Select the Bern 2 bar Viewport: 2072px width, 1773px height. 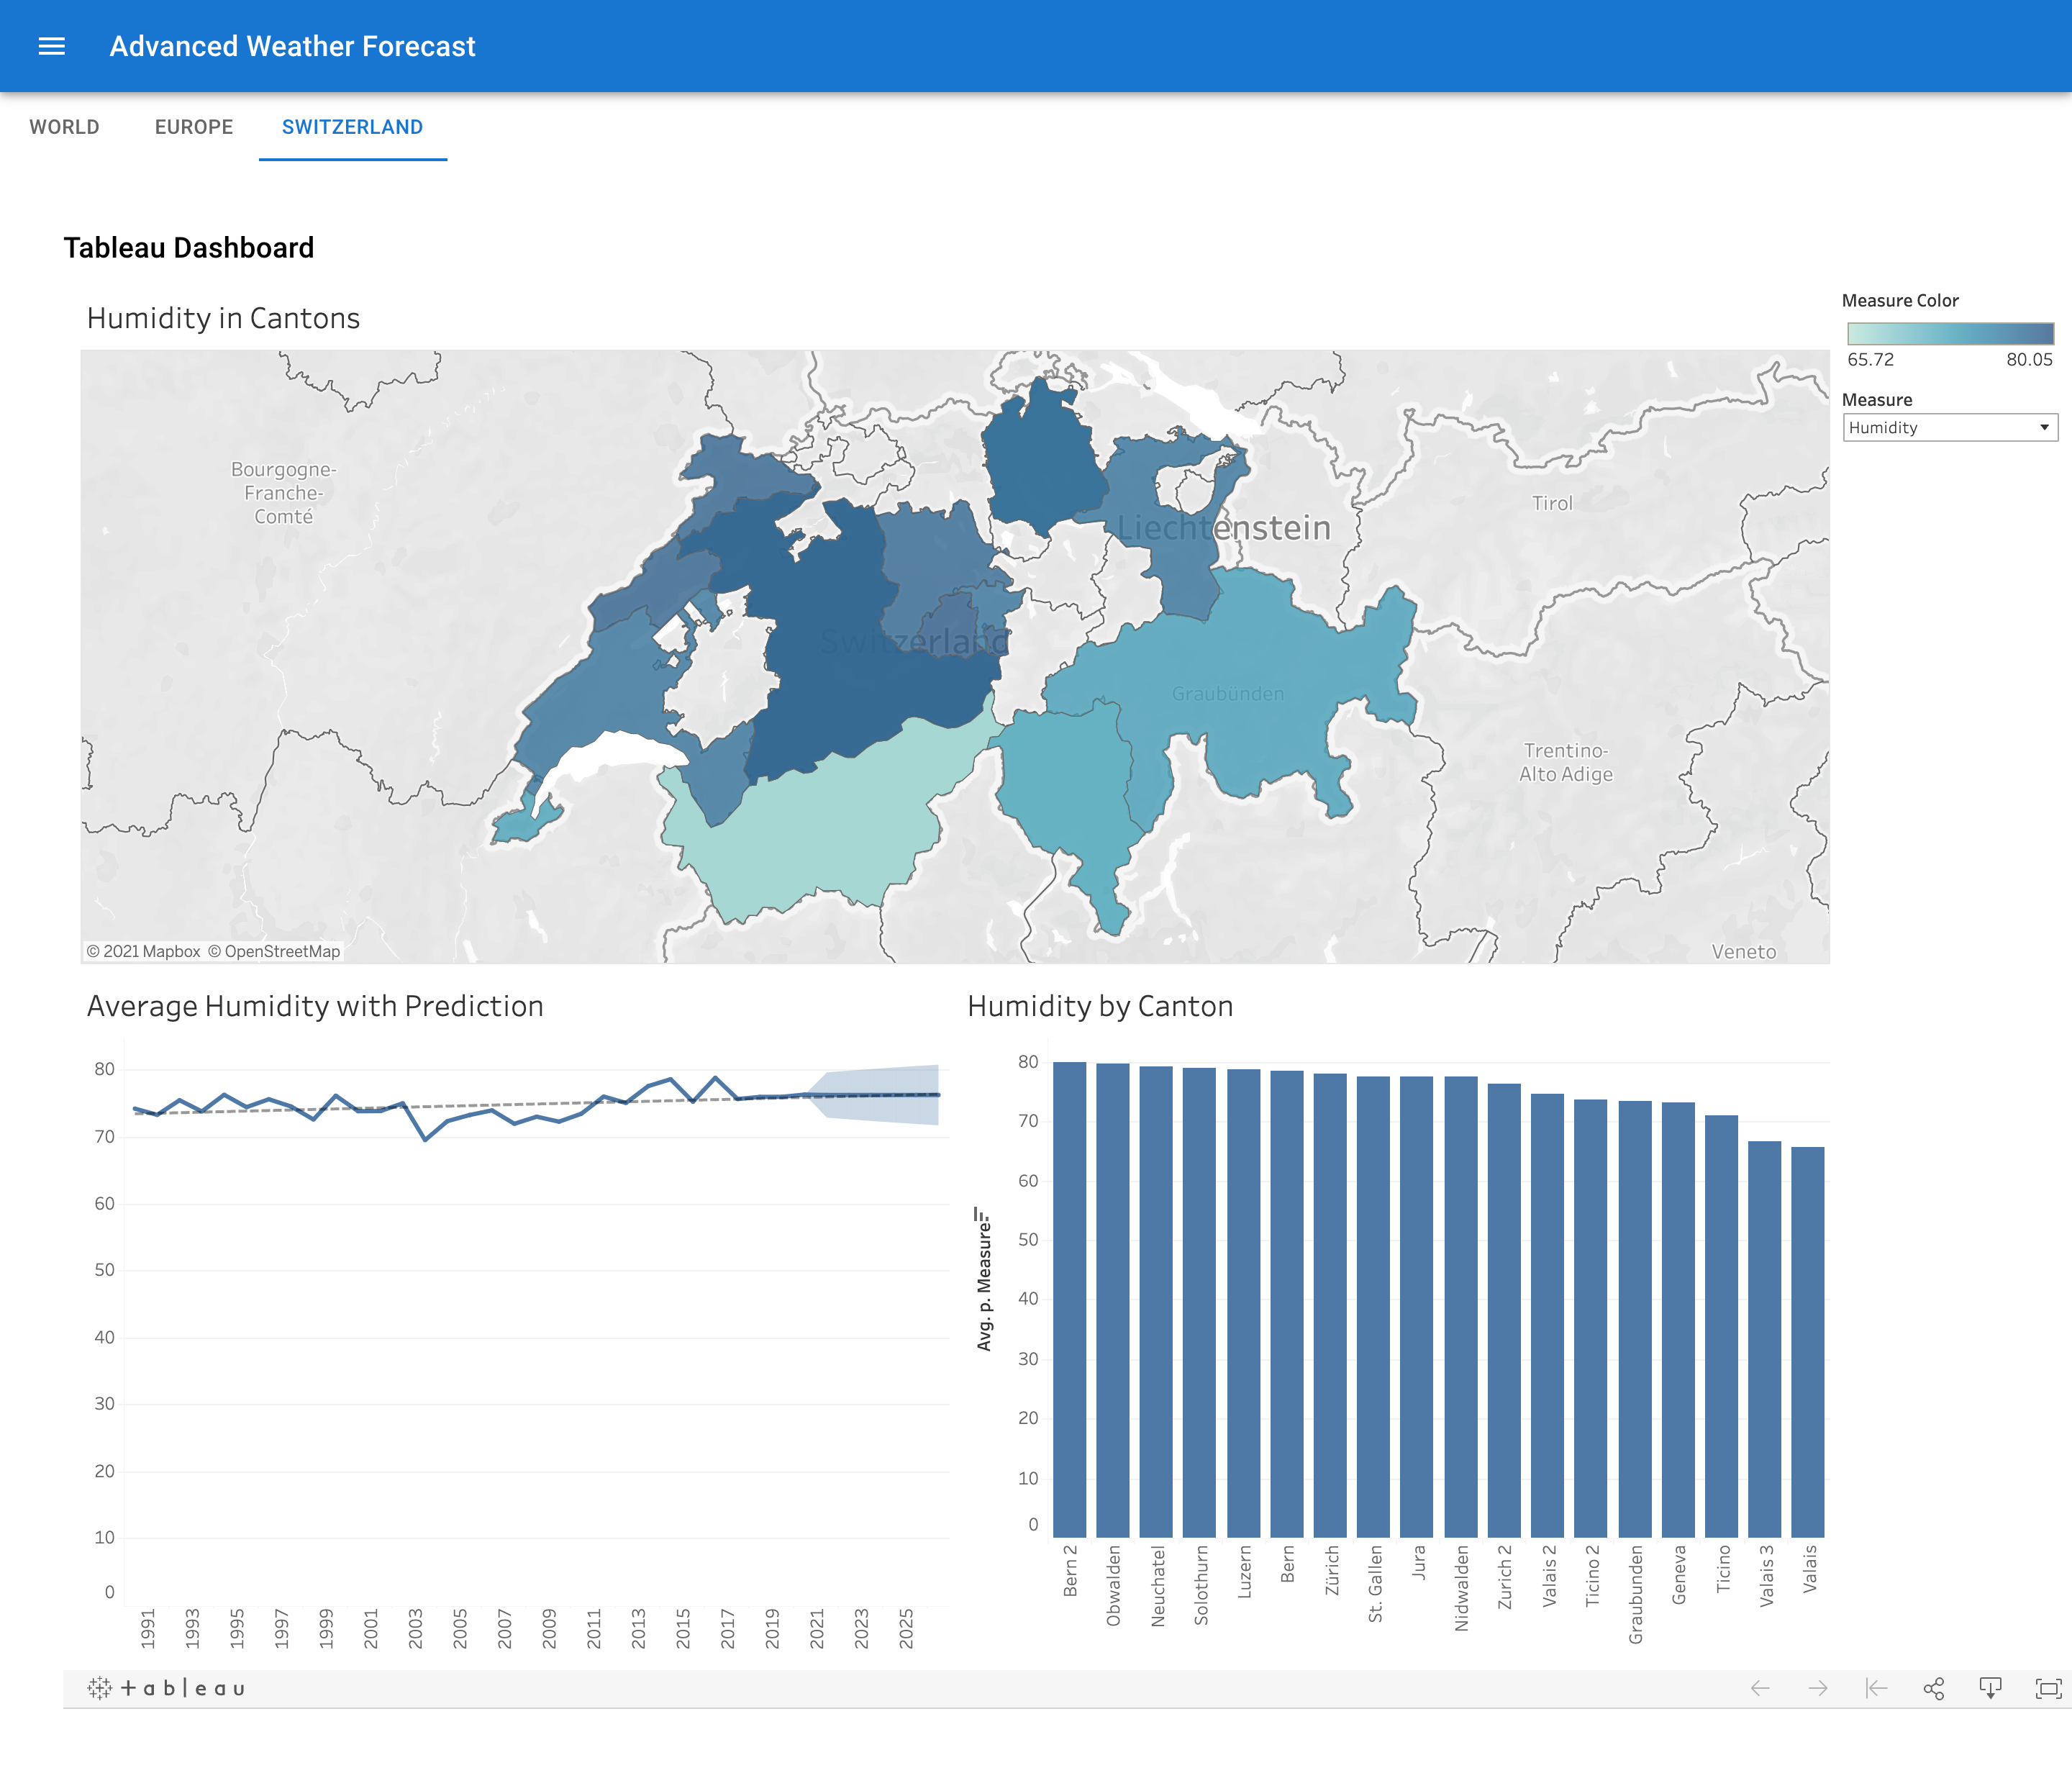[1069, 1300]
